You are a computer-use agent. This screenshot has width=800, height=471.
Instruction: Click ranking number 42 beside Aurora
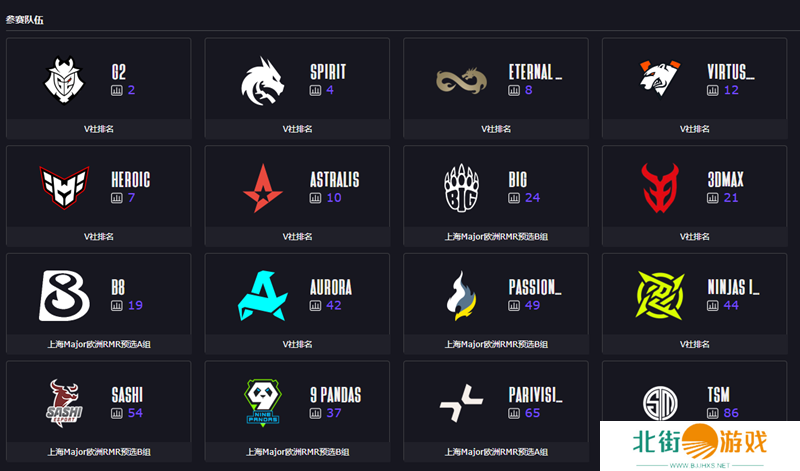(334, 305)
